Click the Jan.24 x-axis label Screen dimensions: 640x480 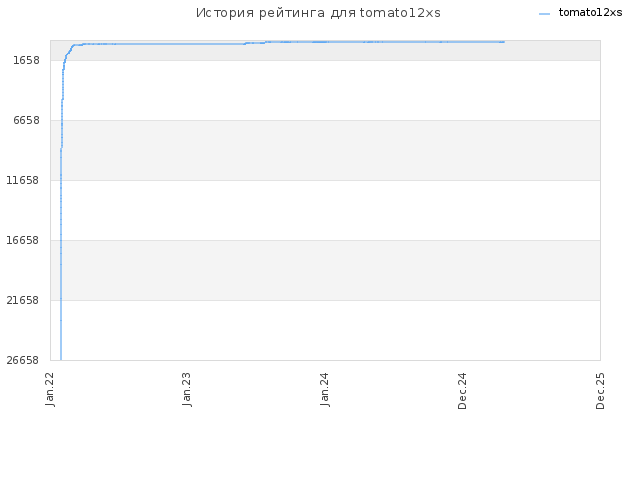(325, 389)
